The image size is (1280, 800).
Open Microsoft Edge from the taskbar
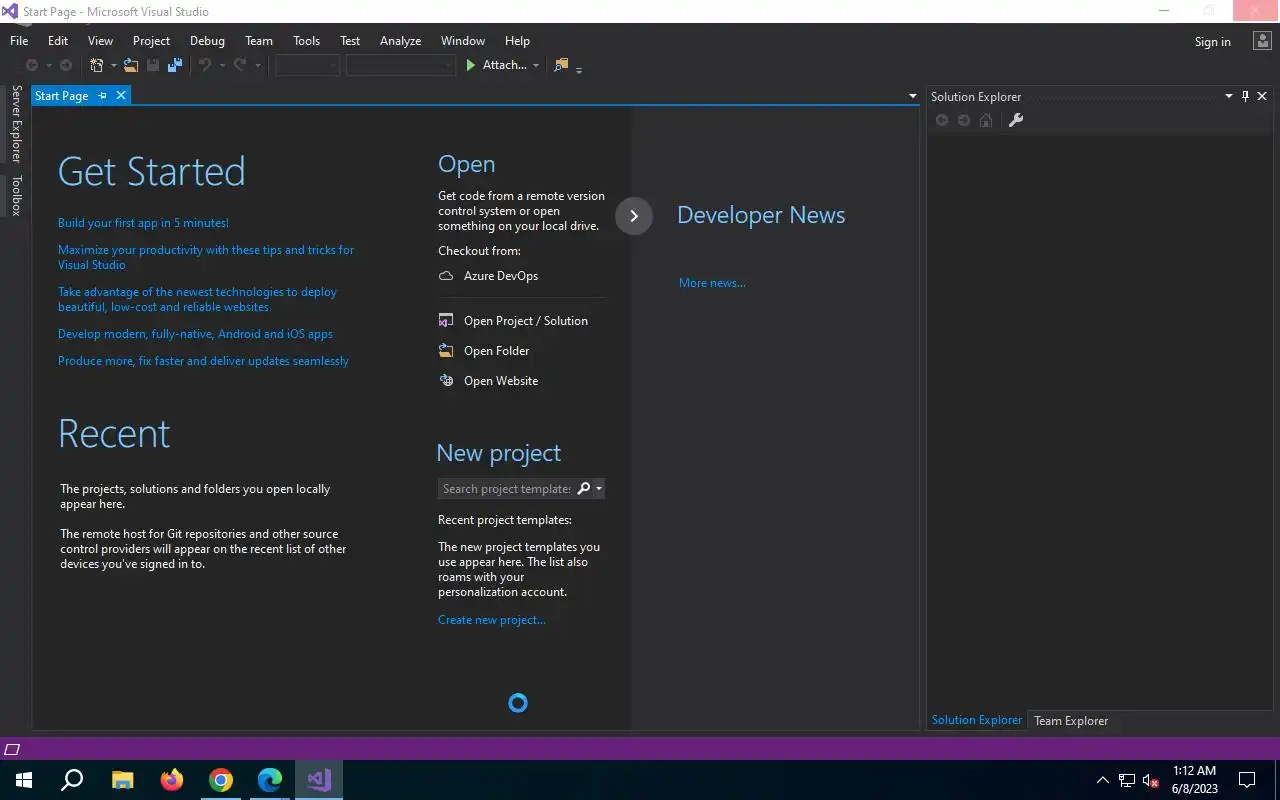coord(270,780)
